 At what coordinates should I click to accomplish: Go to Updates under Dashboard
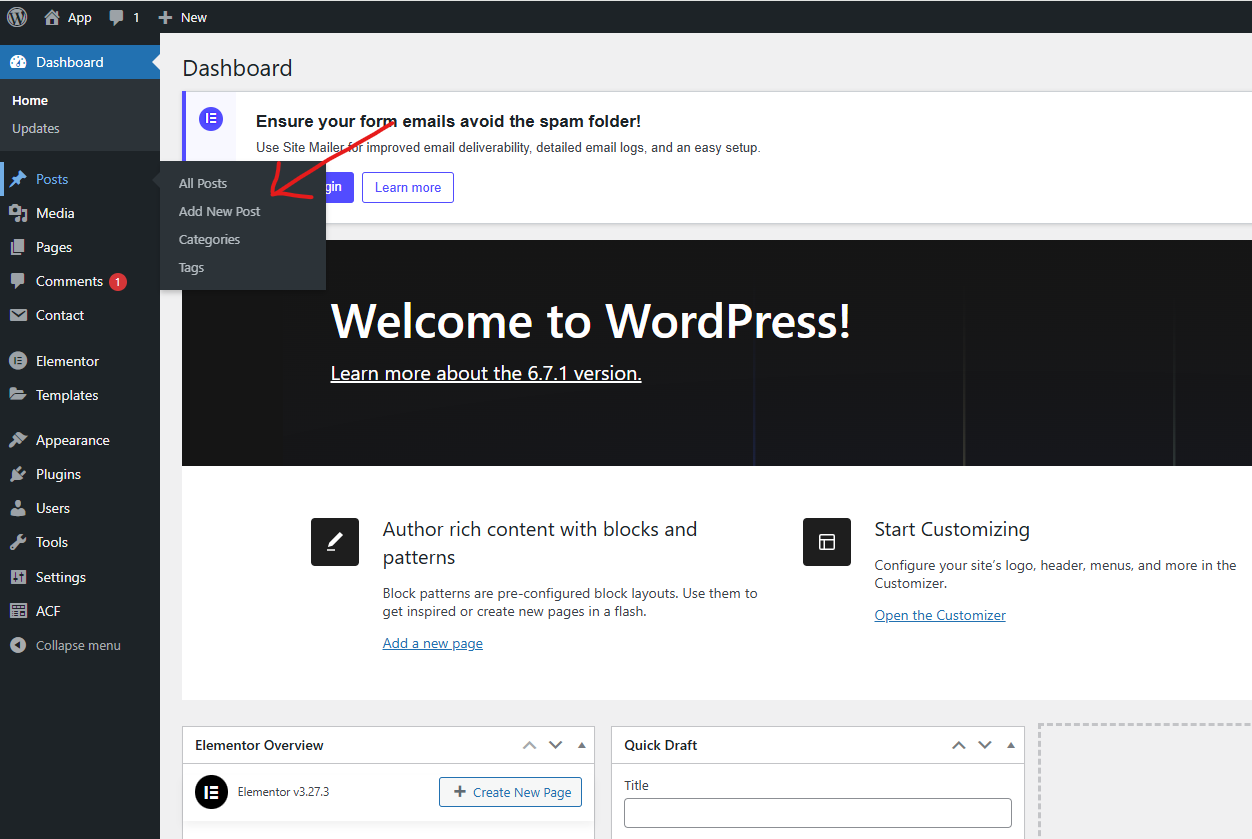[36, 128]
